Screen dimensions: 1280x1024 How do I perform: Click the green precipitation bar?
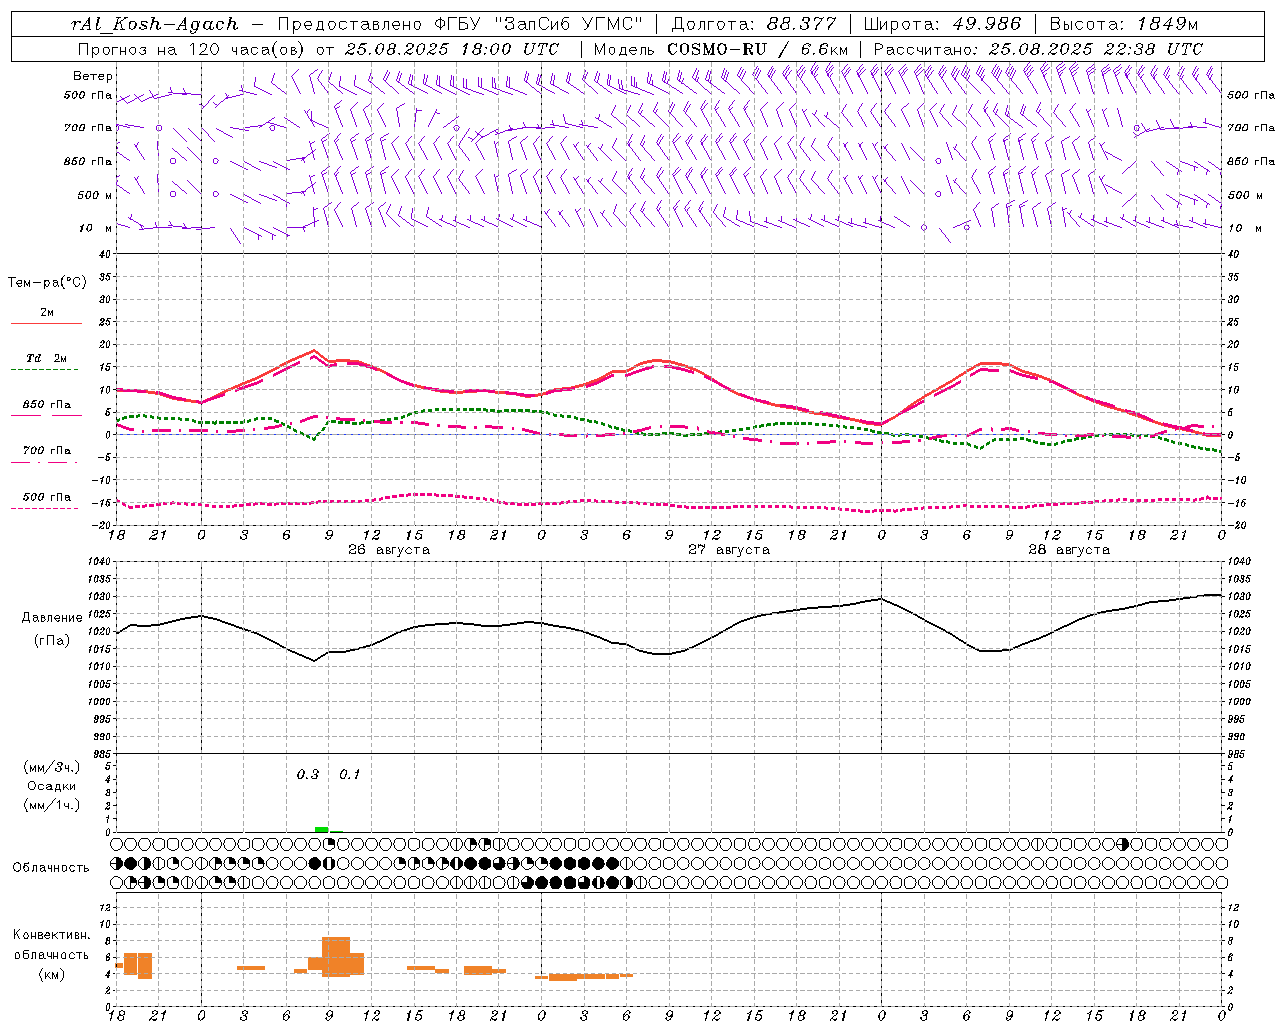[321, 829]
